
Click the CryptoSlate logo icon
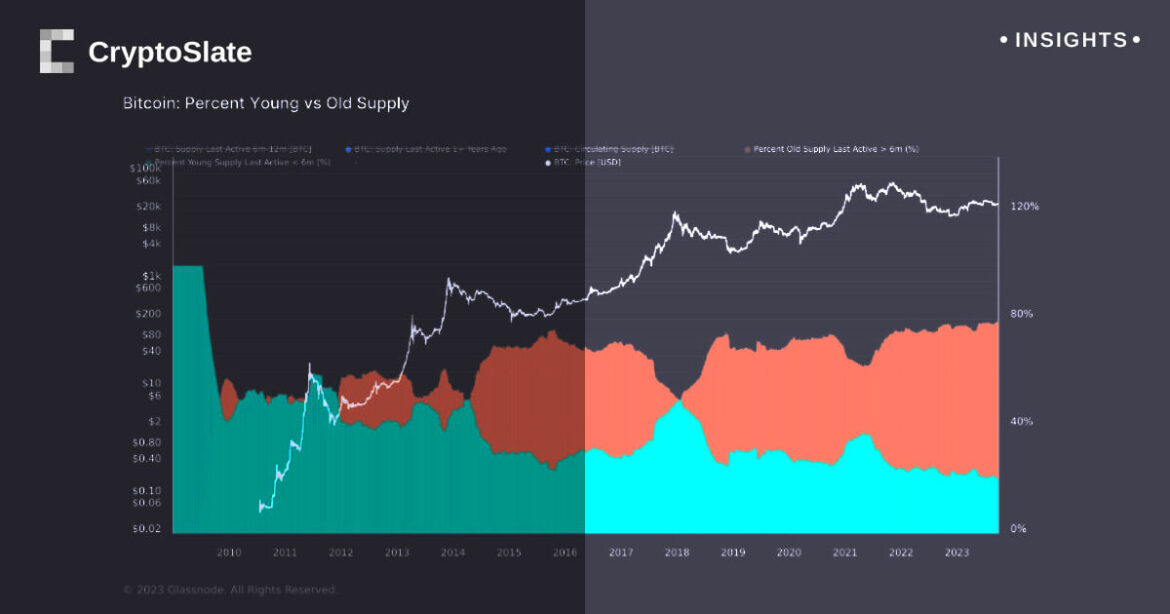[x=57, y=51]
